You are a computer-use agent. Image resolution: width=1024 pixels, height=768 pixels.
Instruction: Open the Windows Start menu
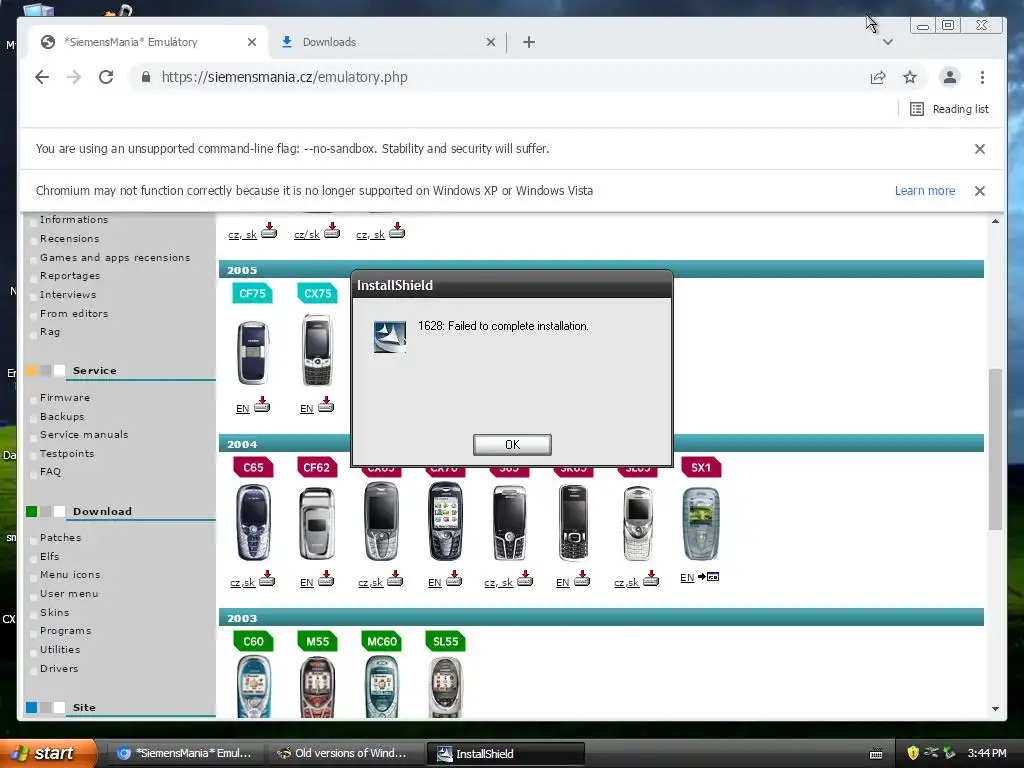48,754
